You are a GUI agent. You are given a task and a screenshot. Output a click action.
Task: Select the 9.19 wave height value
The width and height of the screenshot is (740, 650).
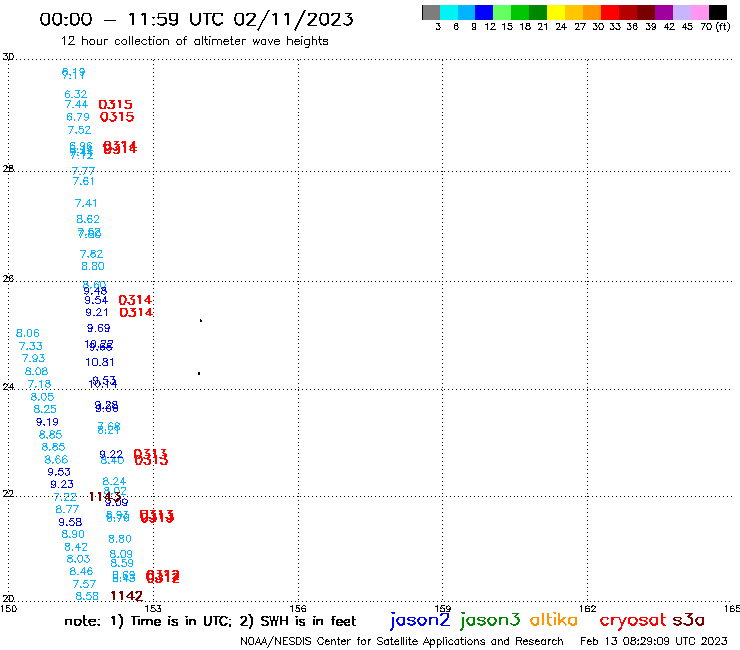point(47,422)
